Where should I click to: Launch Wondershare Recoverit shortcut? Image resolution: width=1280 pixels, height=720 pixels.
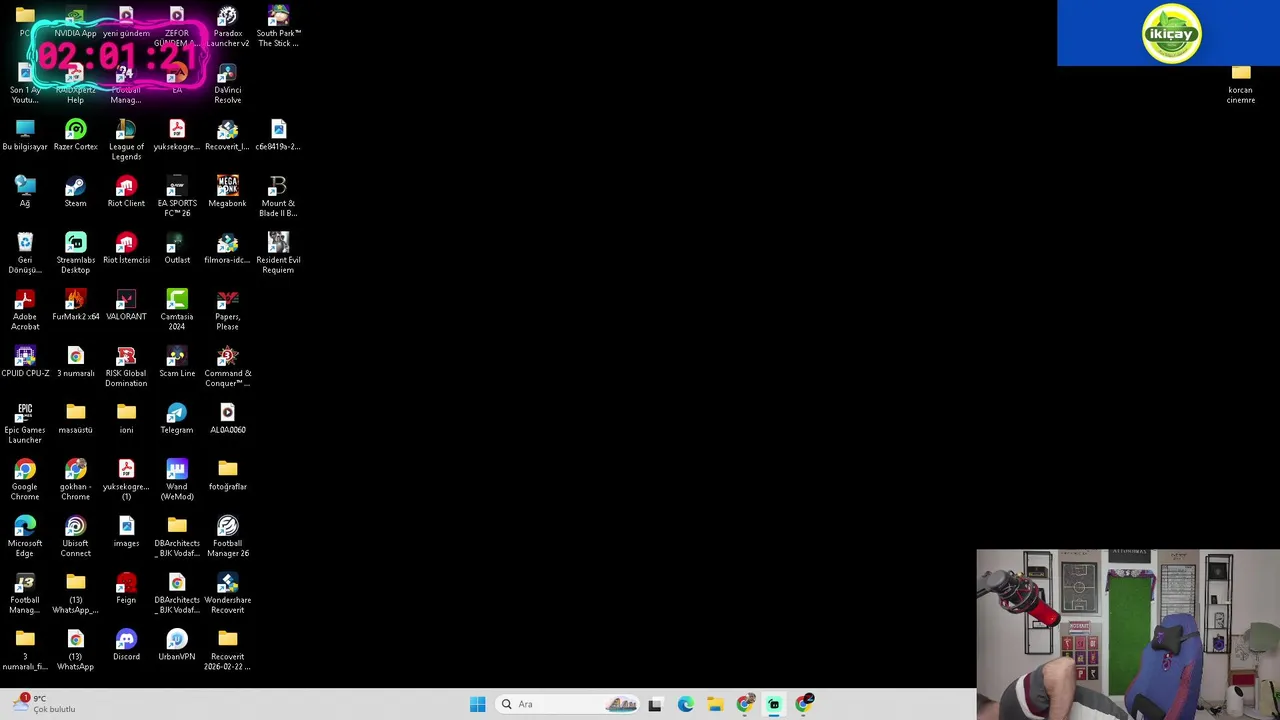coord(227,594)
